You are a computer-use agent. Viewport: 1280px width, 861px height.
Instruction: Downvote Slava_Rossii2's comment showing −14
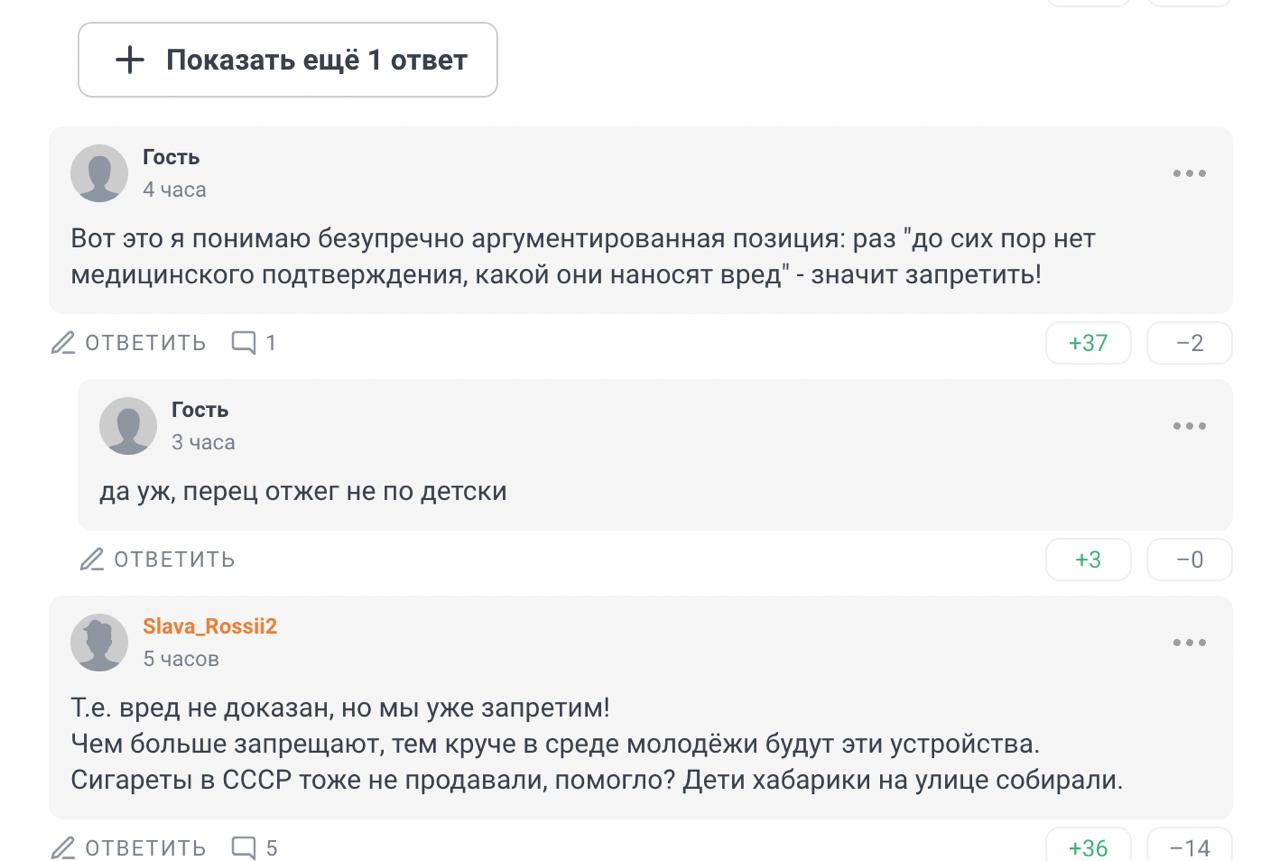tap(1189, 848)
